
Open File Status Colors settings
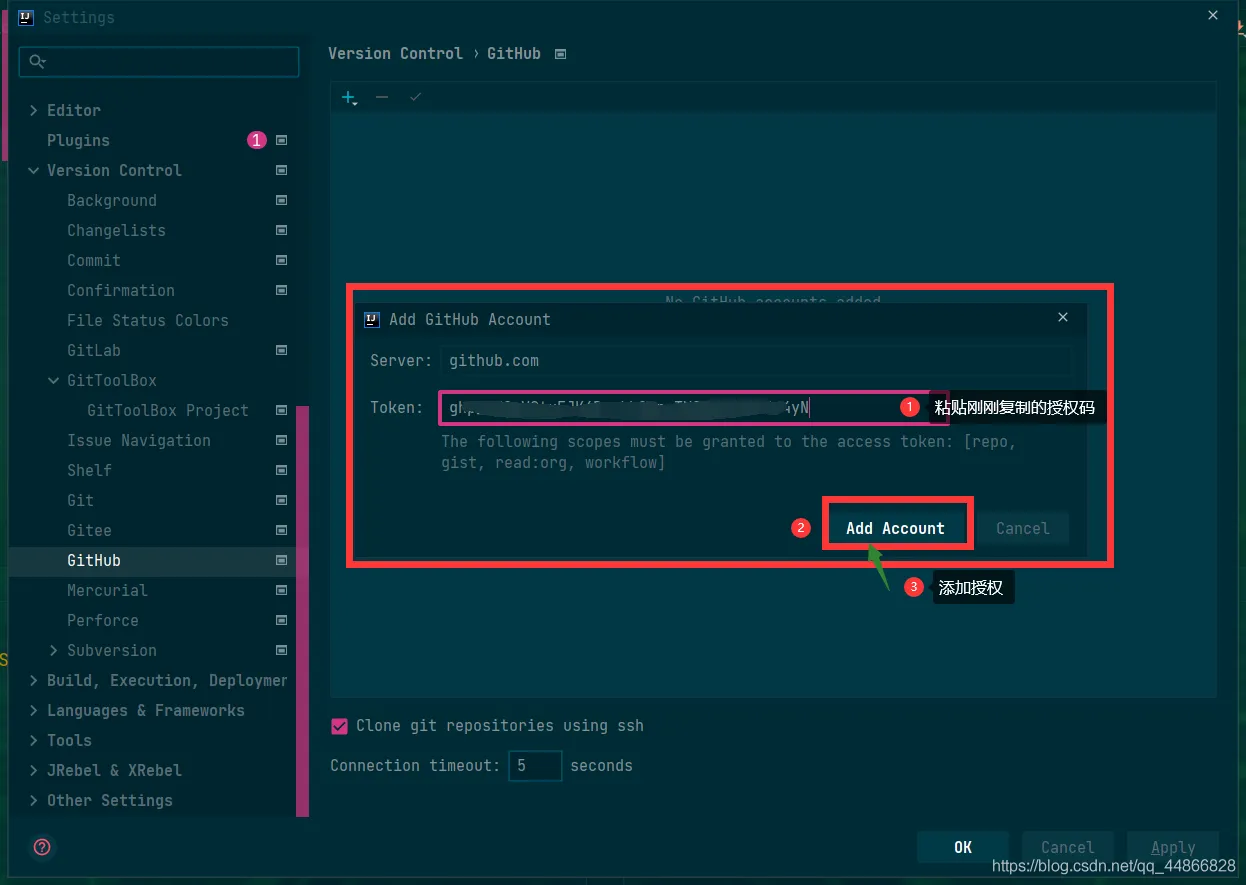click(x=148, y=320)
